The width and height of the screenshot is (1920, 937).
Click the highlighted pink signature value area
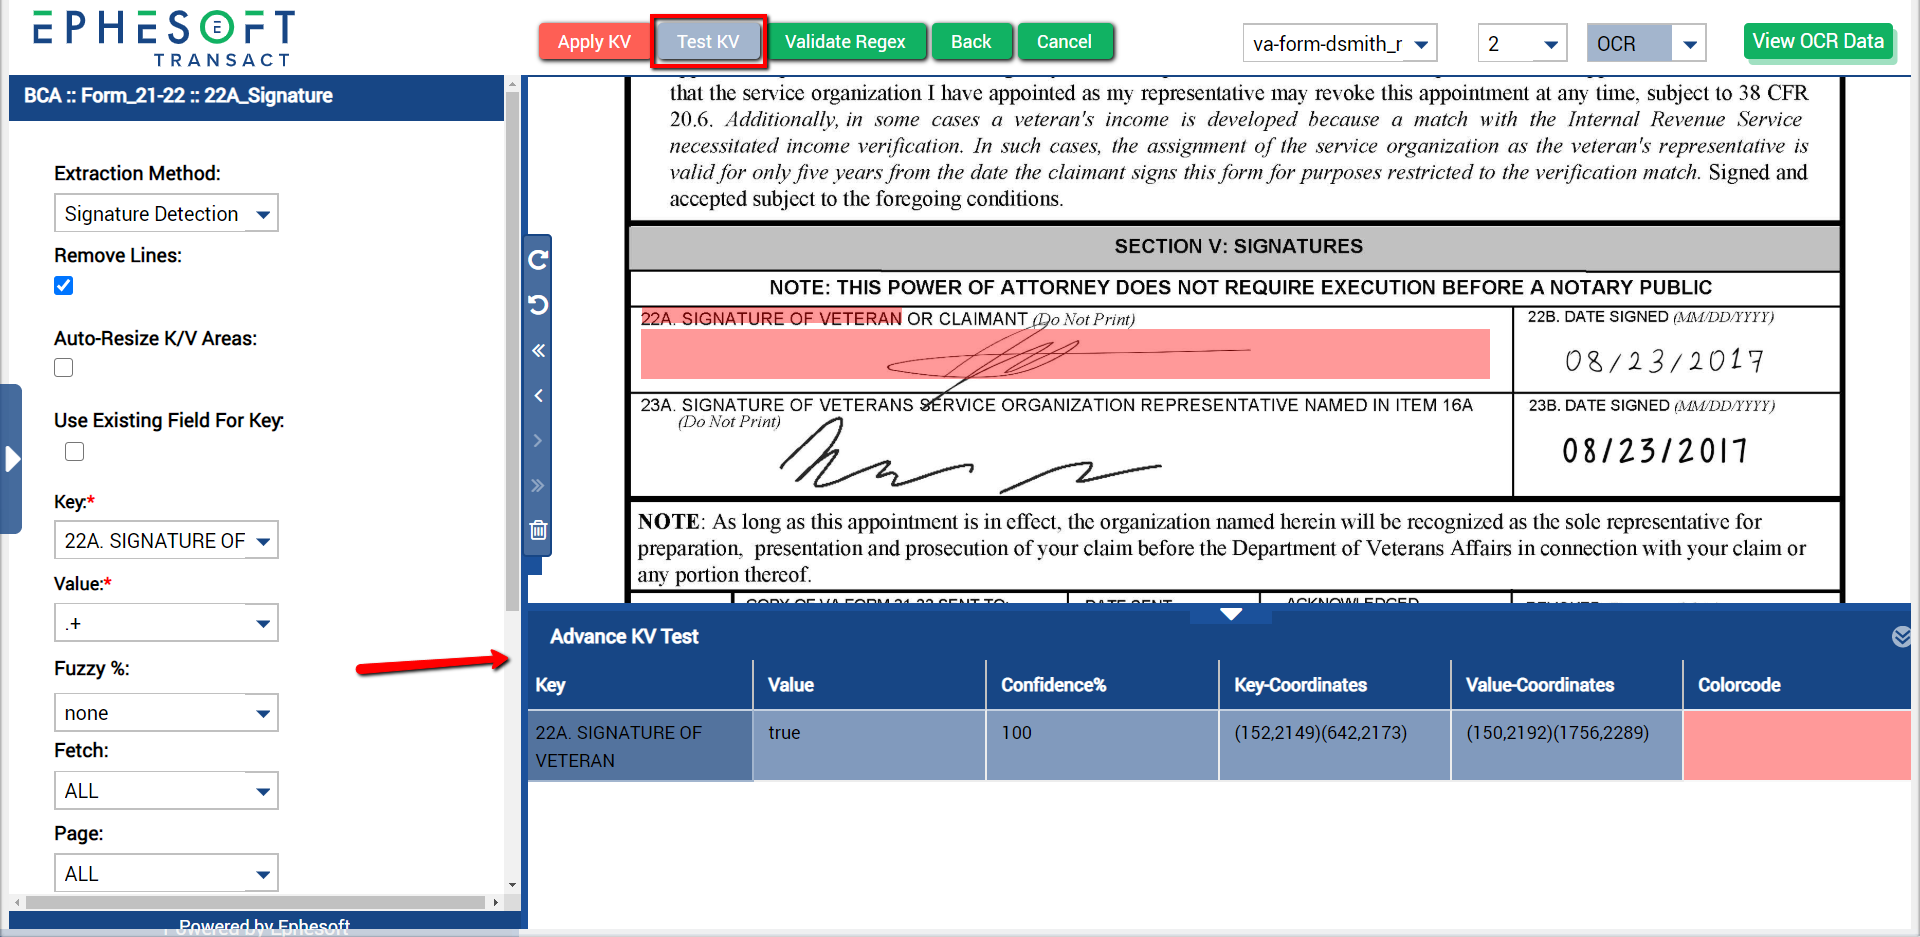pos(1065,354)
